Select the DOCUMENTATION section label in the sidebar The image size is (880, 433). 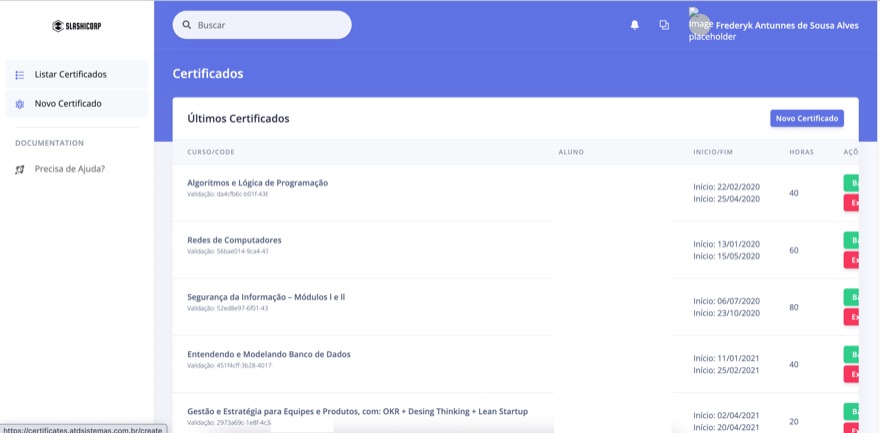pyautogui.click(x=49, y=143)
